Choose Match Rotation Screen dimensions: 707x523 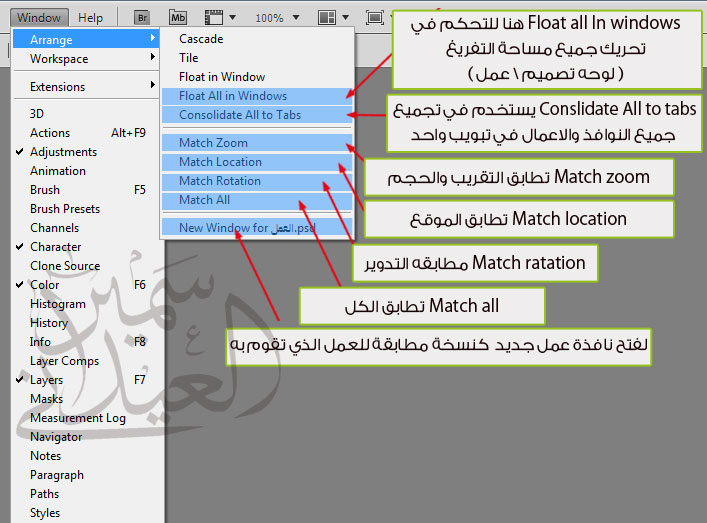(x=257, y=180)
